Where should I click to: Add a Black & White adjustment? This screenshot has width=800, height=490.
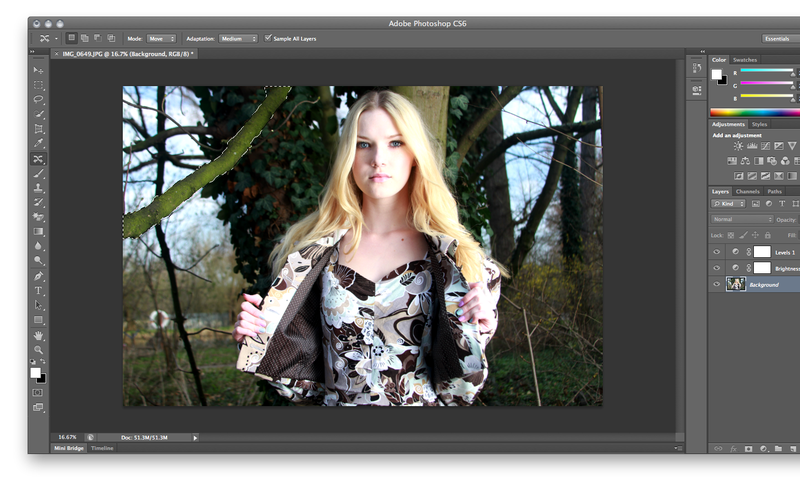click(x=759, y=161)
